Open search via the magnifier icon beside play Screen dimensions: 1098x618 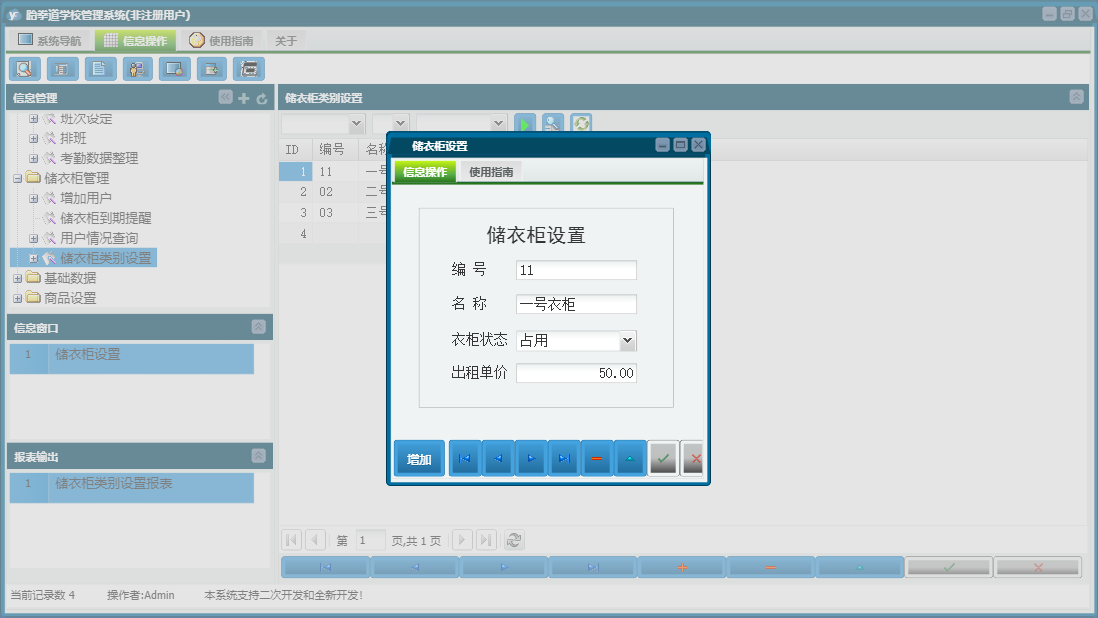tap(552, 123)
